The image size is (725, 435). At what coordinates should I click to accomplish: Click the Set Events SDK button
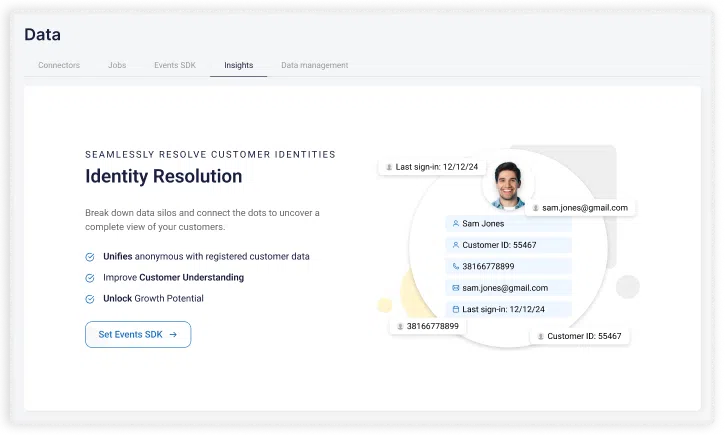click(138, 335)
